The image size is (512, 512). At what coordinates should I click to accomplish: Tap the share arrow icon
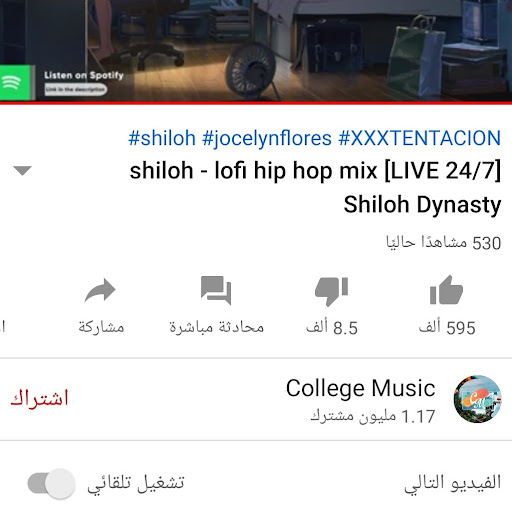coord(100,290)
